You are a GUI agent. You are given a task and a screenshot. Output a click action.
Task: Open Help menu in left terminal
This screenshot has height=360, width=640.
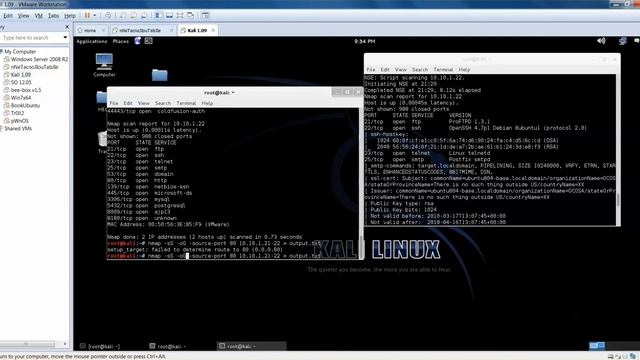(207, 103)
